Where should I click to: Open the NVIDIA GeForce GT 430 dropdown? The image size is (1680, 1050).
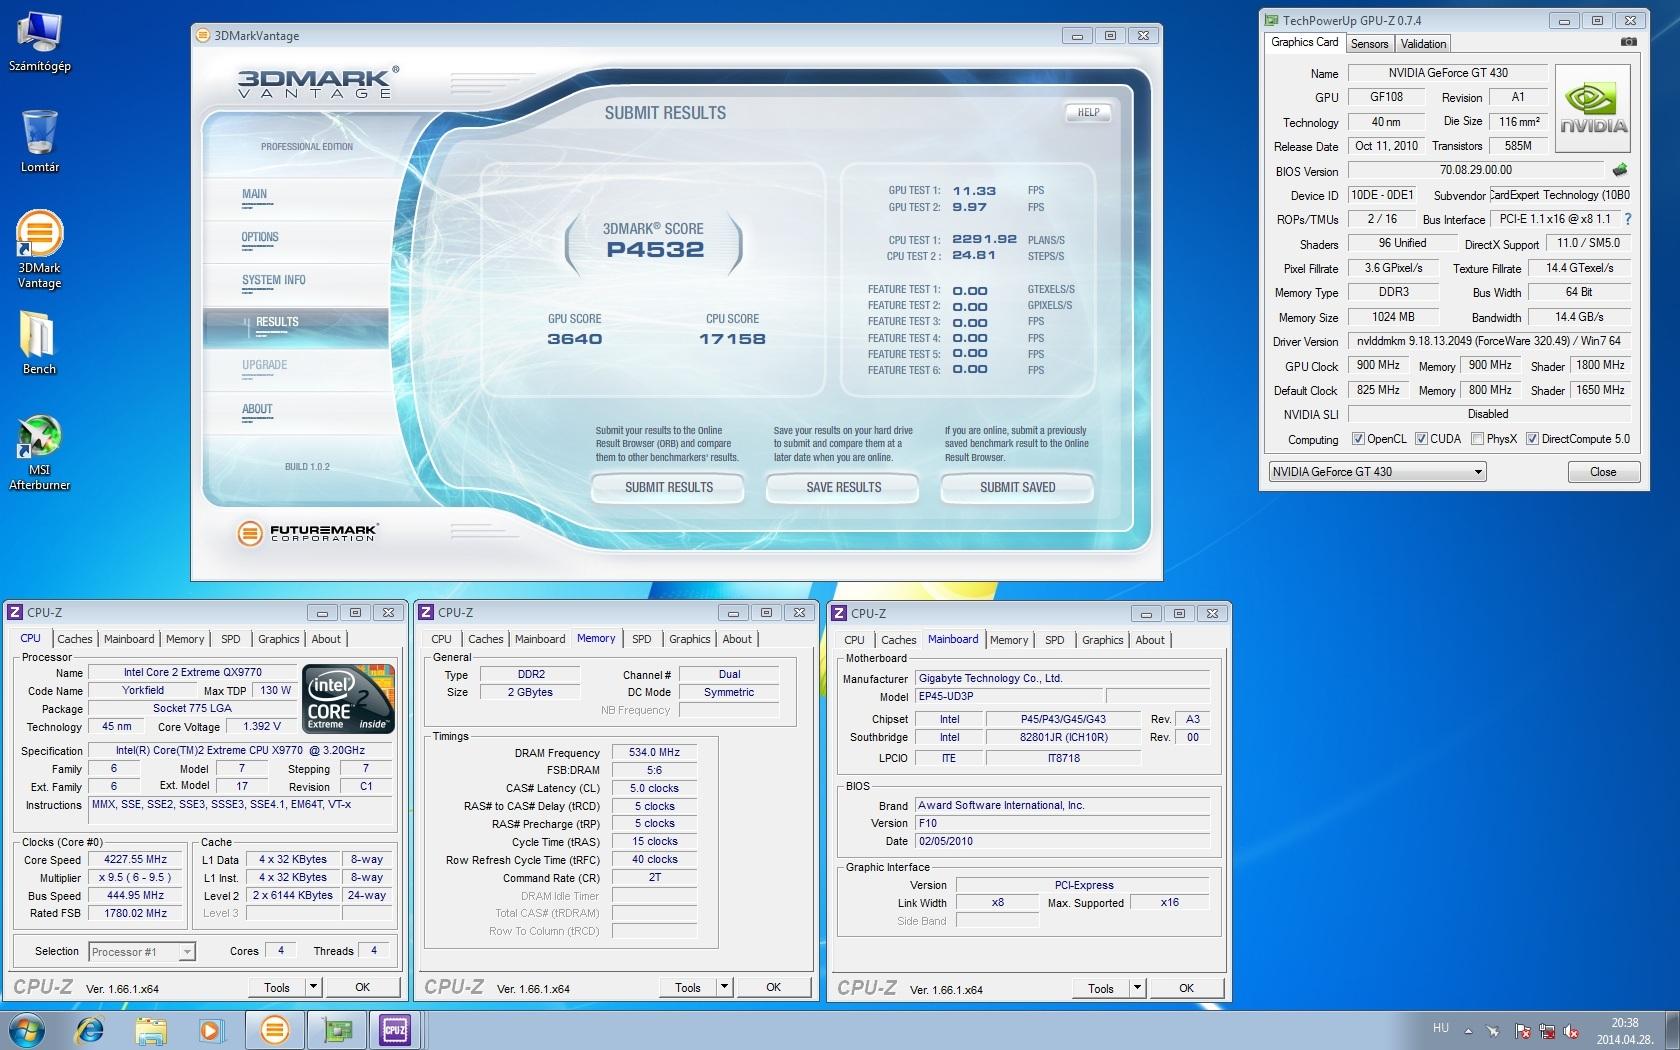[x=1377, y=472]
